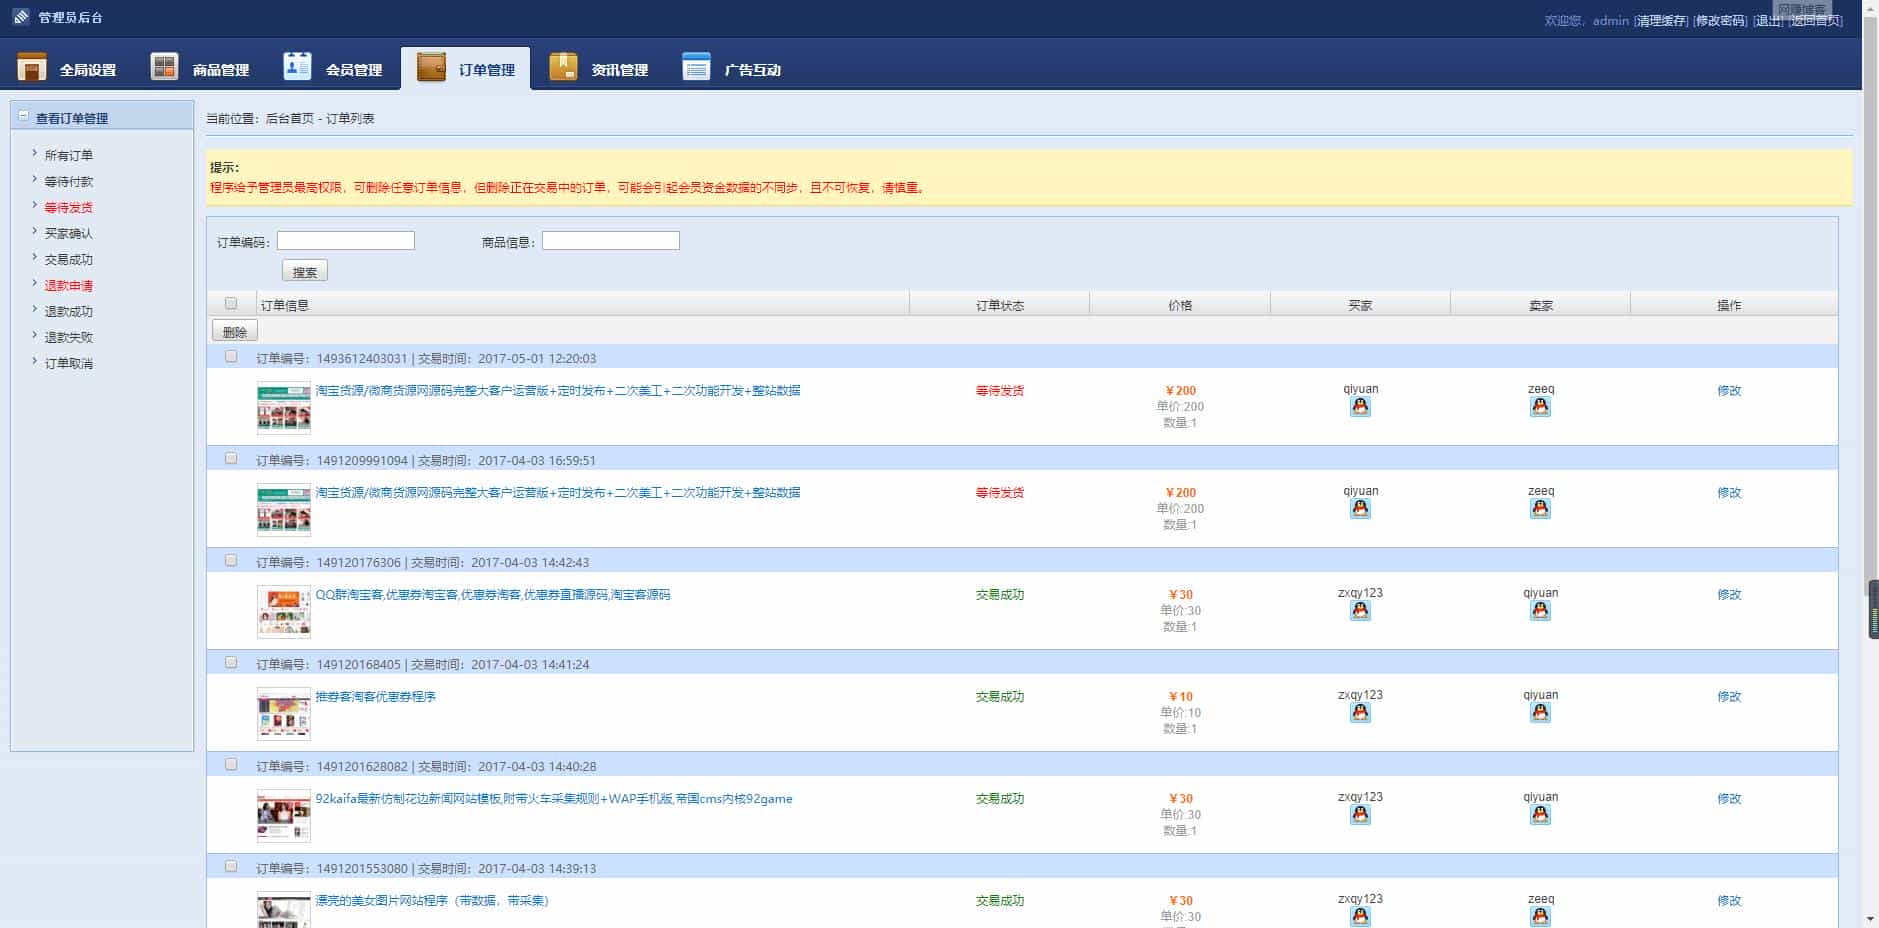Click buyer zxqy123's QQ icon on order 149120176306
Screen dimensions: 1879x928
(x=1360, y=610)
